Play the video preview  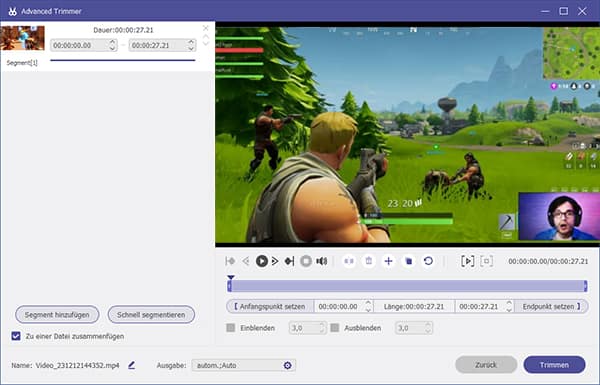pyautogui.click(x=262, y=261)
